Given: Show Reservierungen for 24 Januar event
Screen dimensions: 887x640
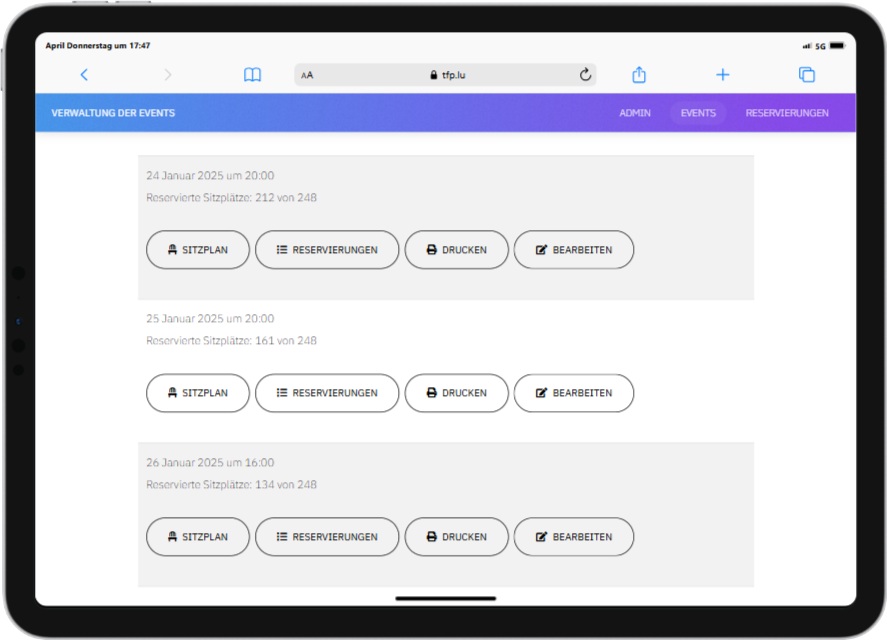Looking at the screenshot, I should click(327, 250).
